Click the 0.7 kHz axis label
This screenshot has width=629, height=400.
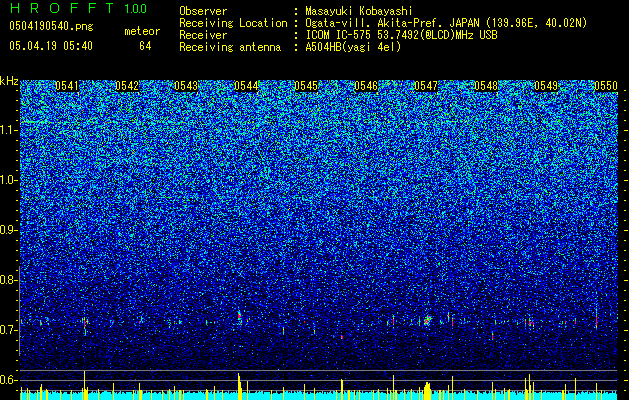[9, 330]
